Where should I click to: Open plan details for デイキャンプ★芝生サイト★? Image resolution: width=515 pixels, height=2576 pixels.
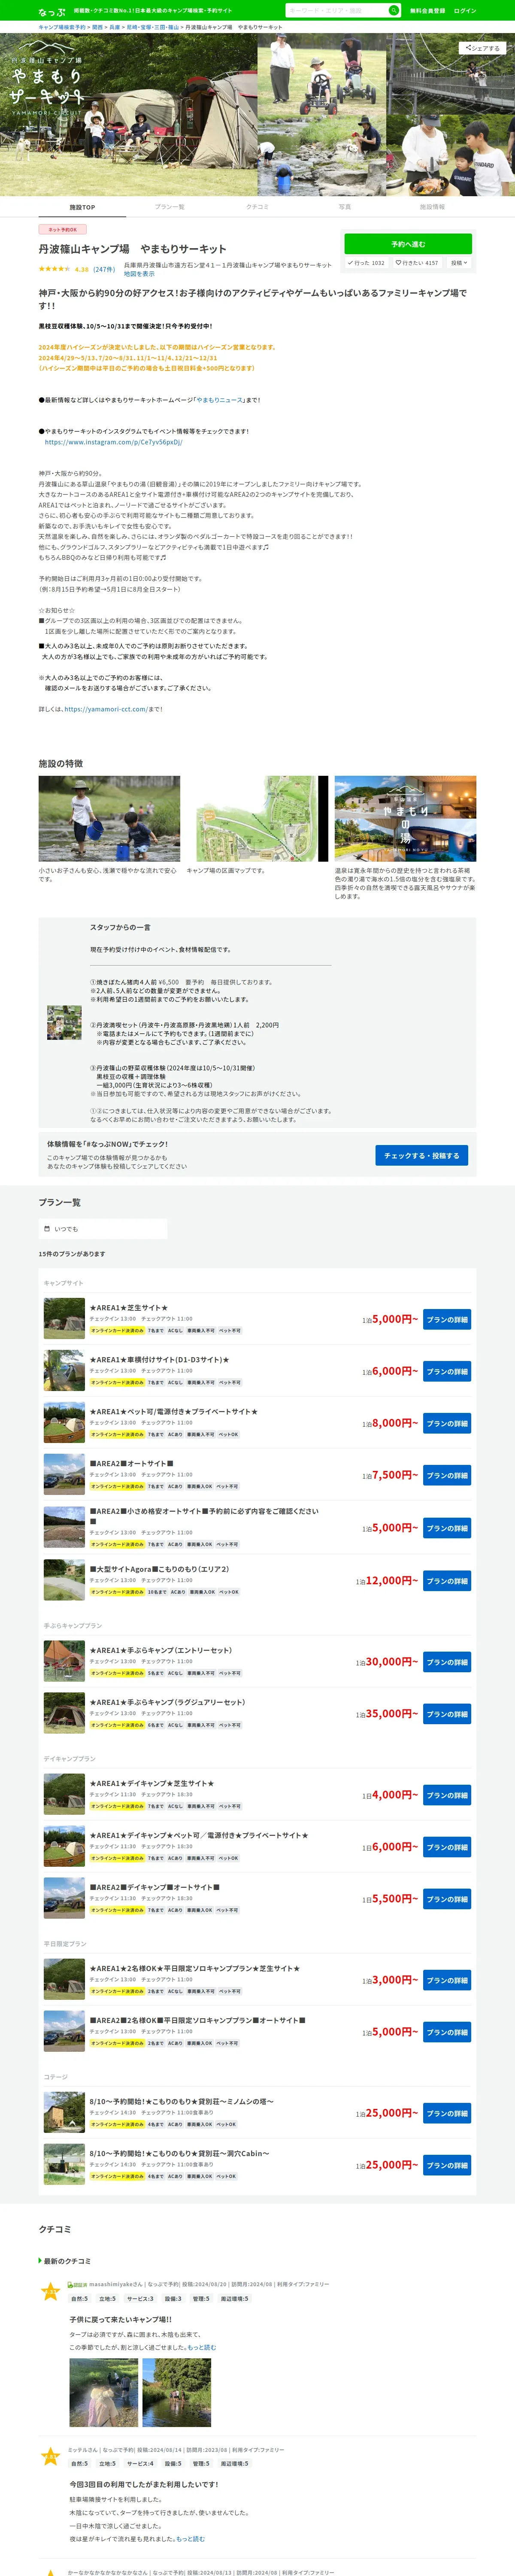(447, 1796)
